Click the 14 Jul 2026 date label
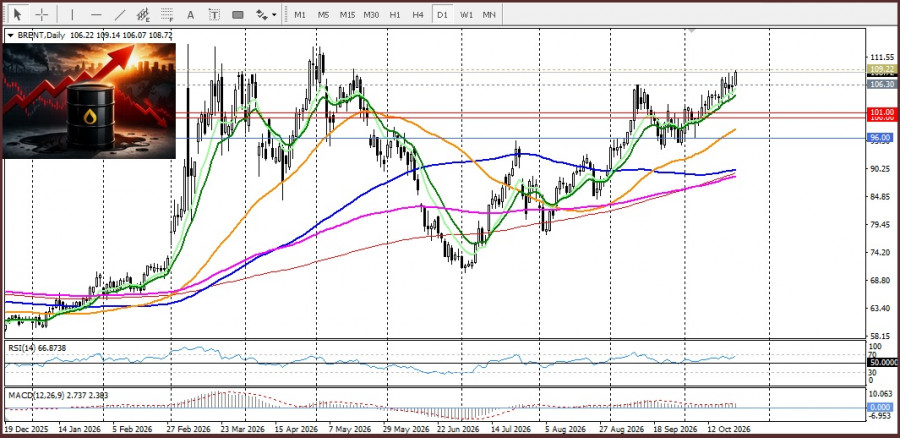 point(512,429)
